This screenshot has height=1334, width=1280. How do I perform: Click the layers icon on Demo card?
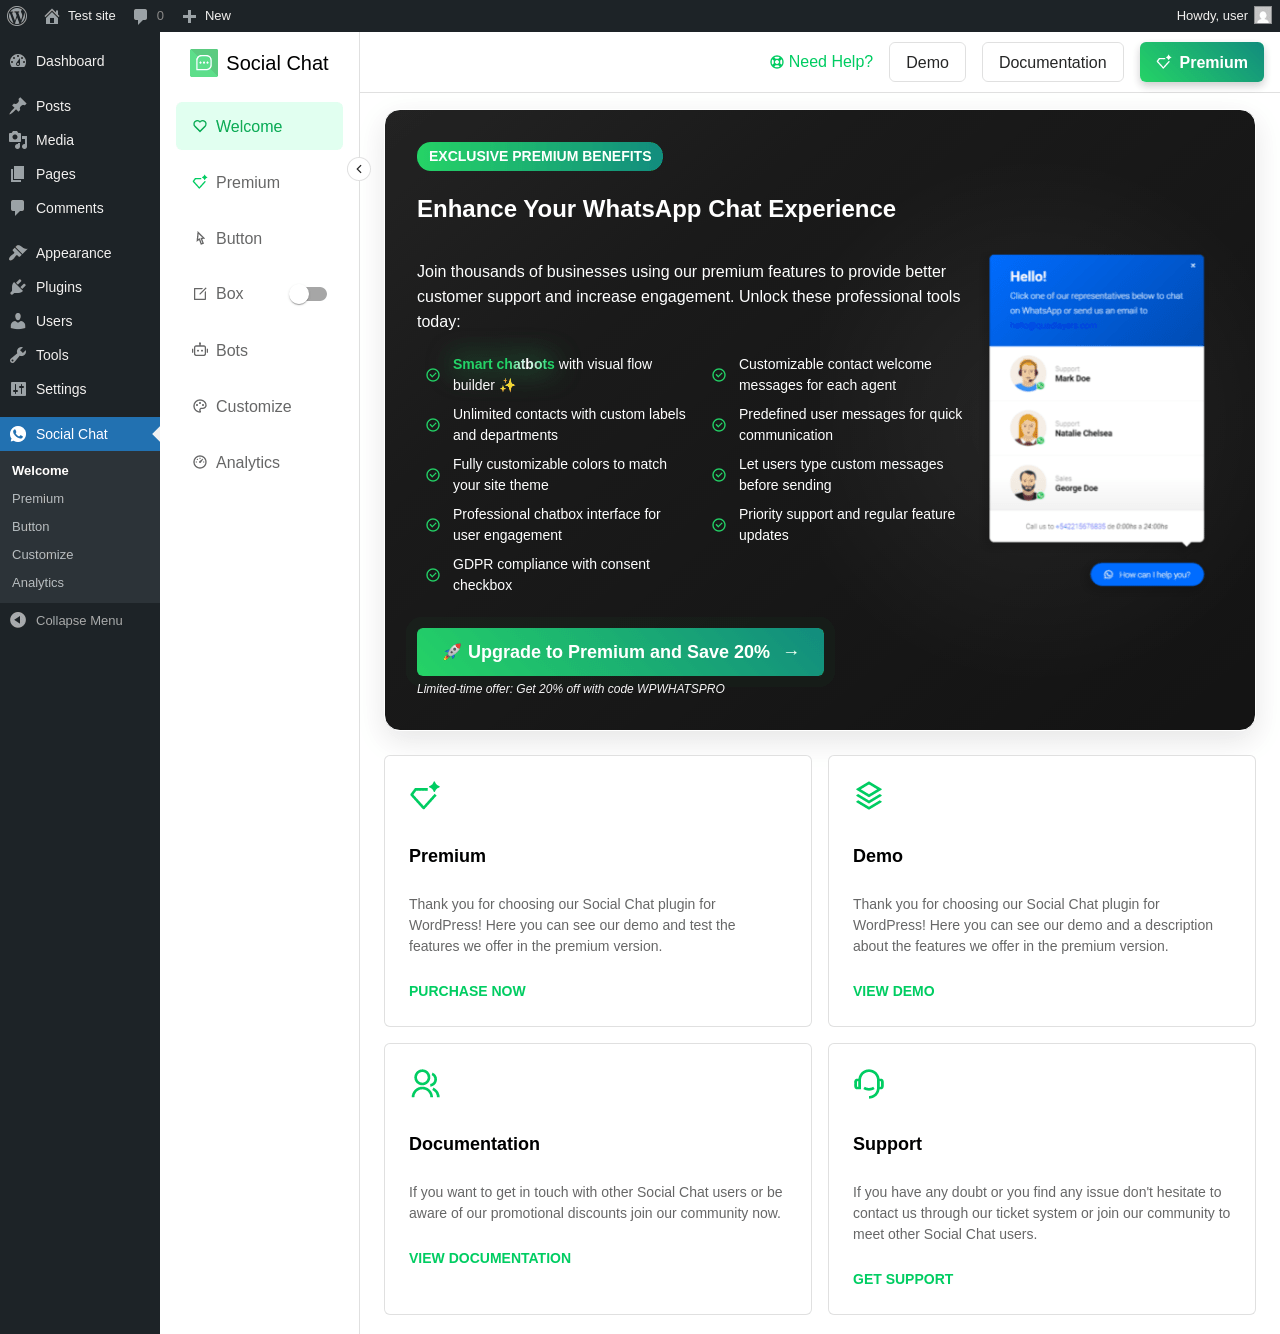pyautogui.click(x=869, y=796)
